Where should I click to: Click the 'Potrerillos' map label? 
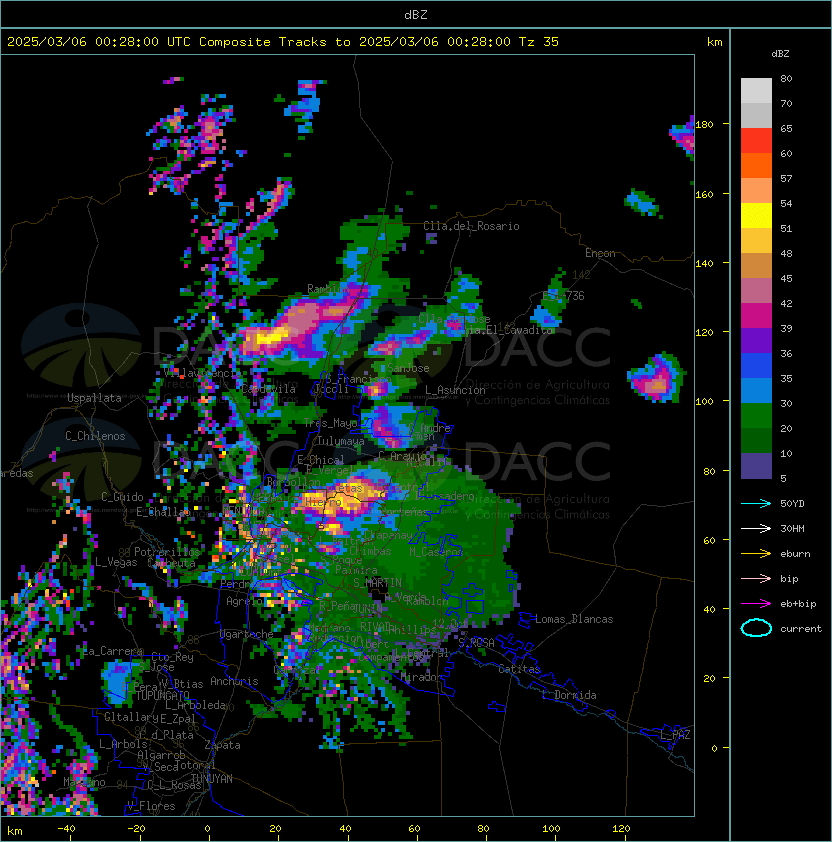pos(167,552)
